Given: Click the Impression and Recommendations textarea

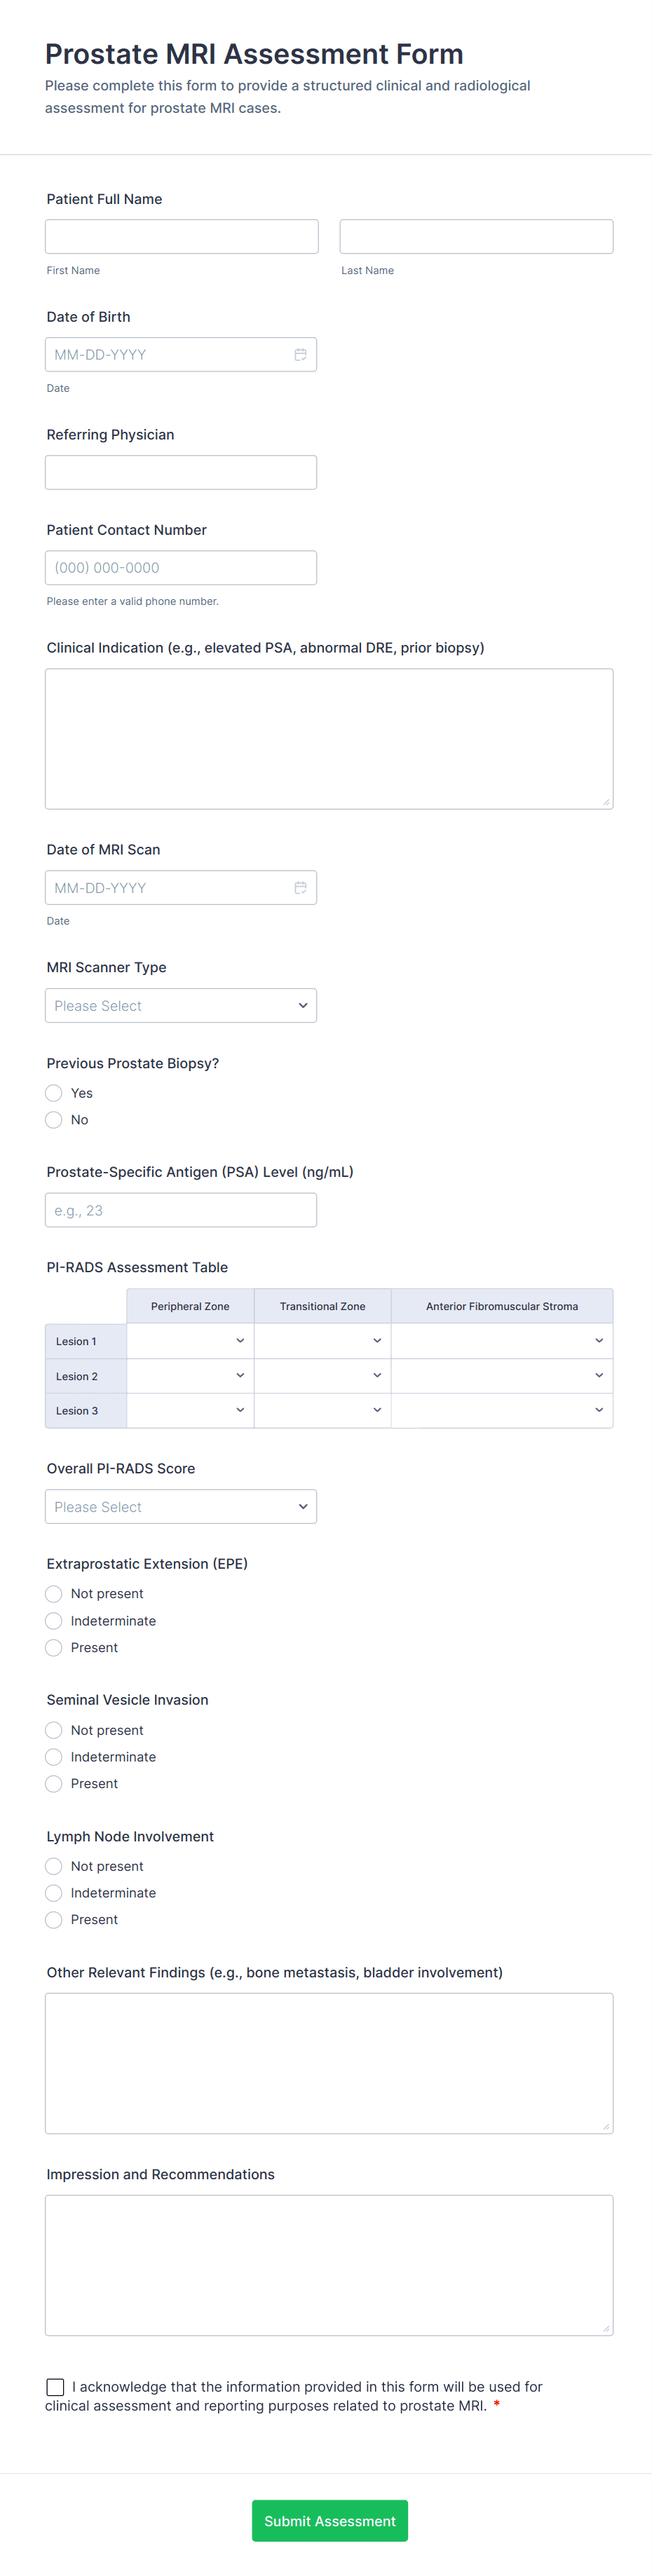Looking at the screenshot, I should click(329, 2265).
